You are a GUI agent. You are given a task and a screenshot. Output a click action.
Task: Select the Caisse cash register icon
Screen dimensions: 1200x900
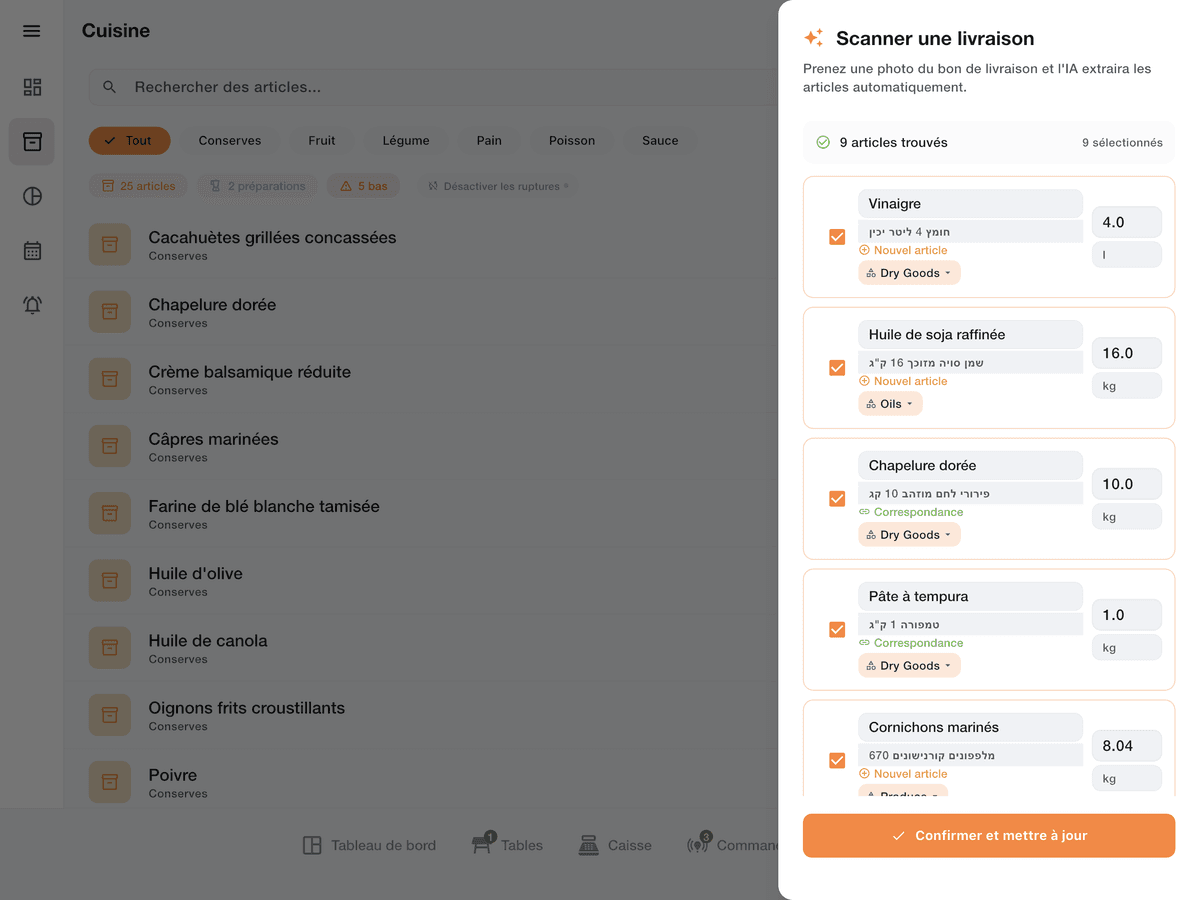point(615,845)
